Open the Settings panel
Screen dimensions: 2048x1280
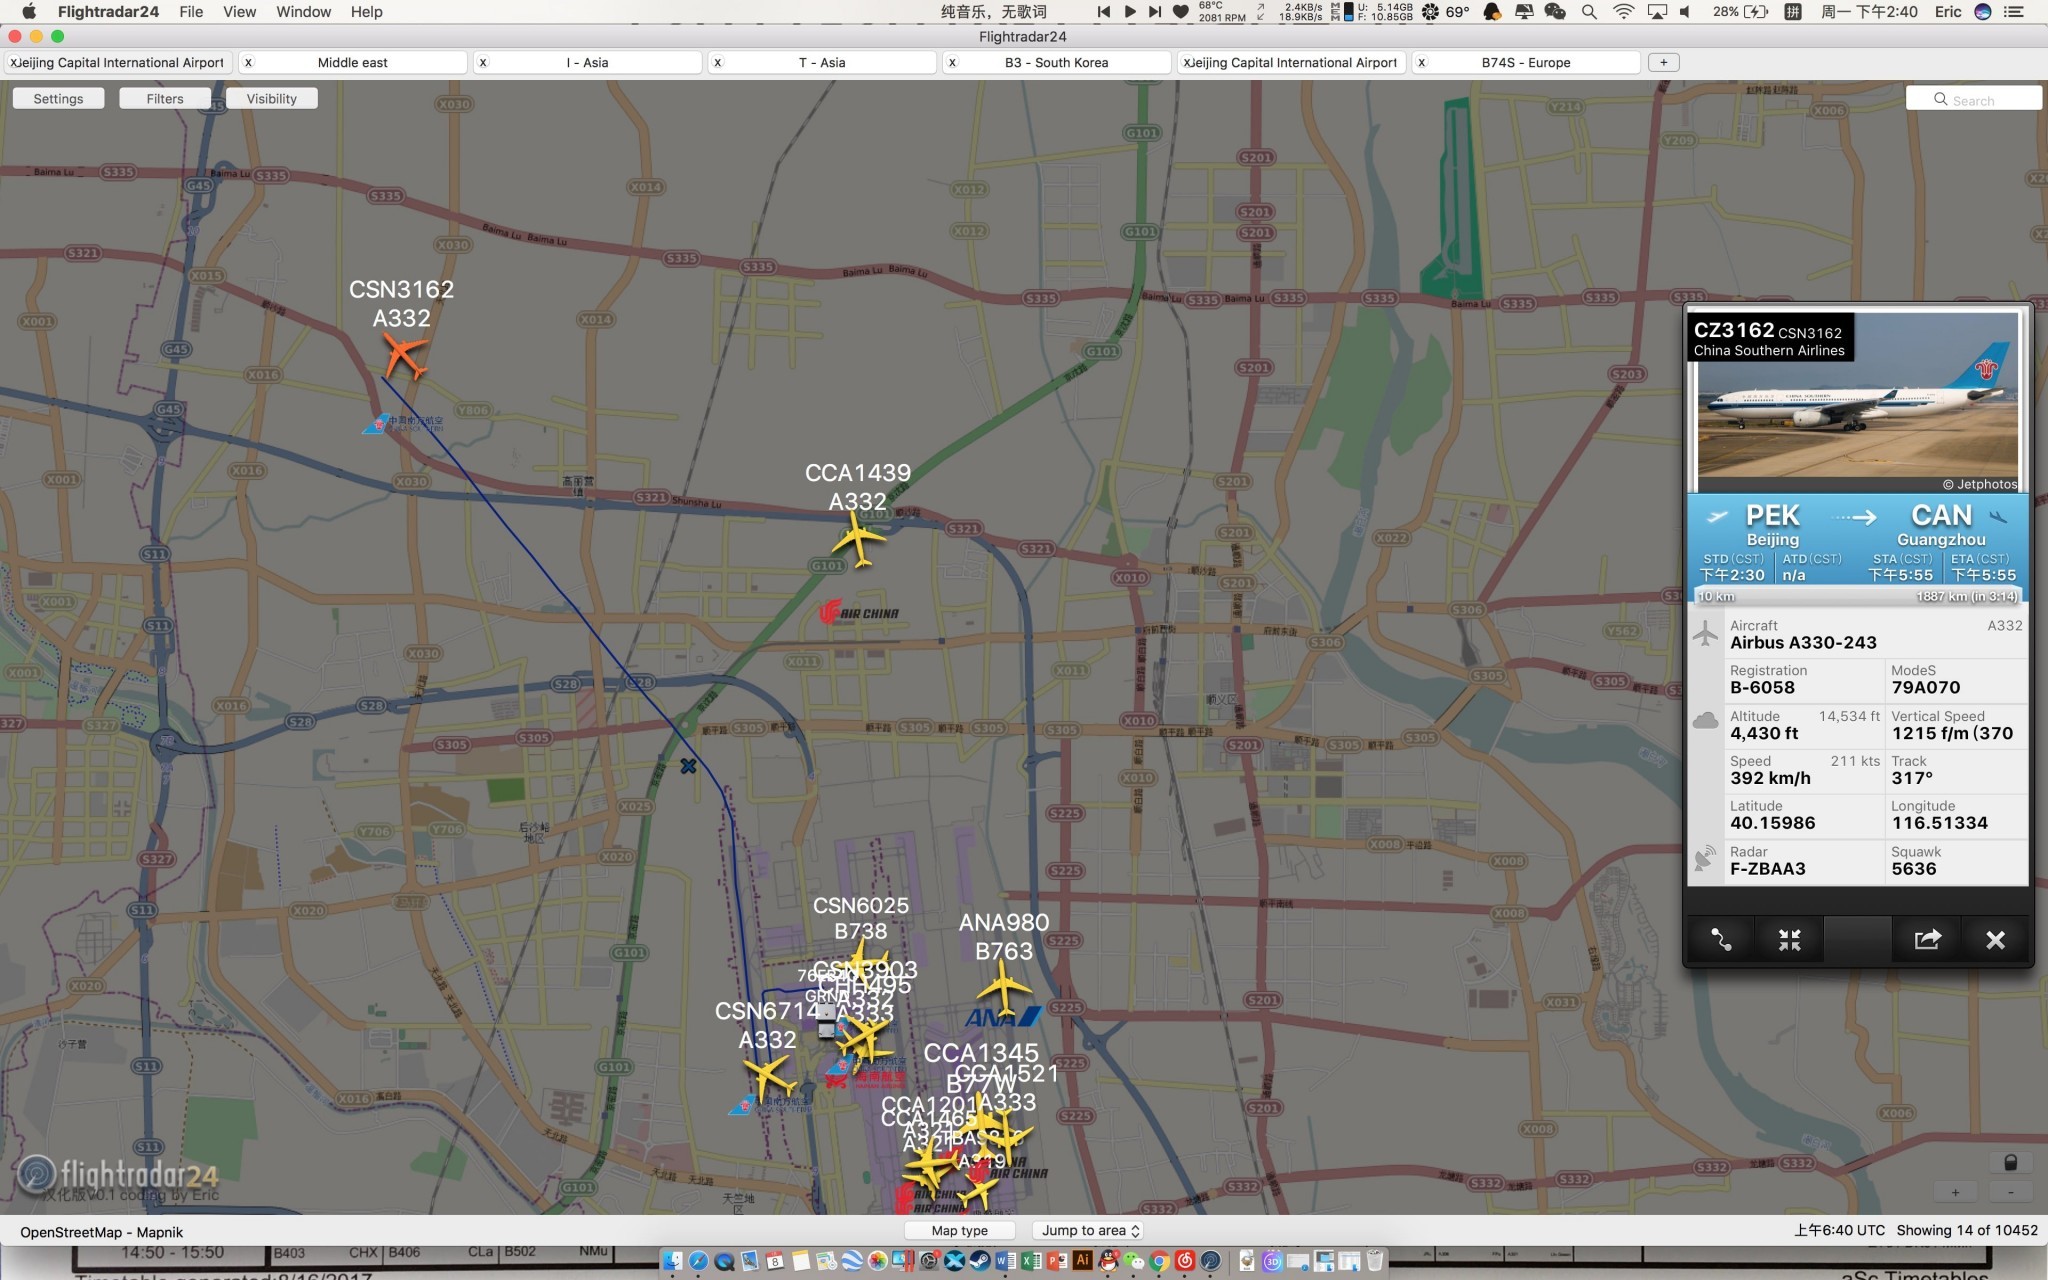pos(58,99)
